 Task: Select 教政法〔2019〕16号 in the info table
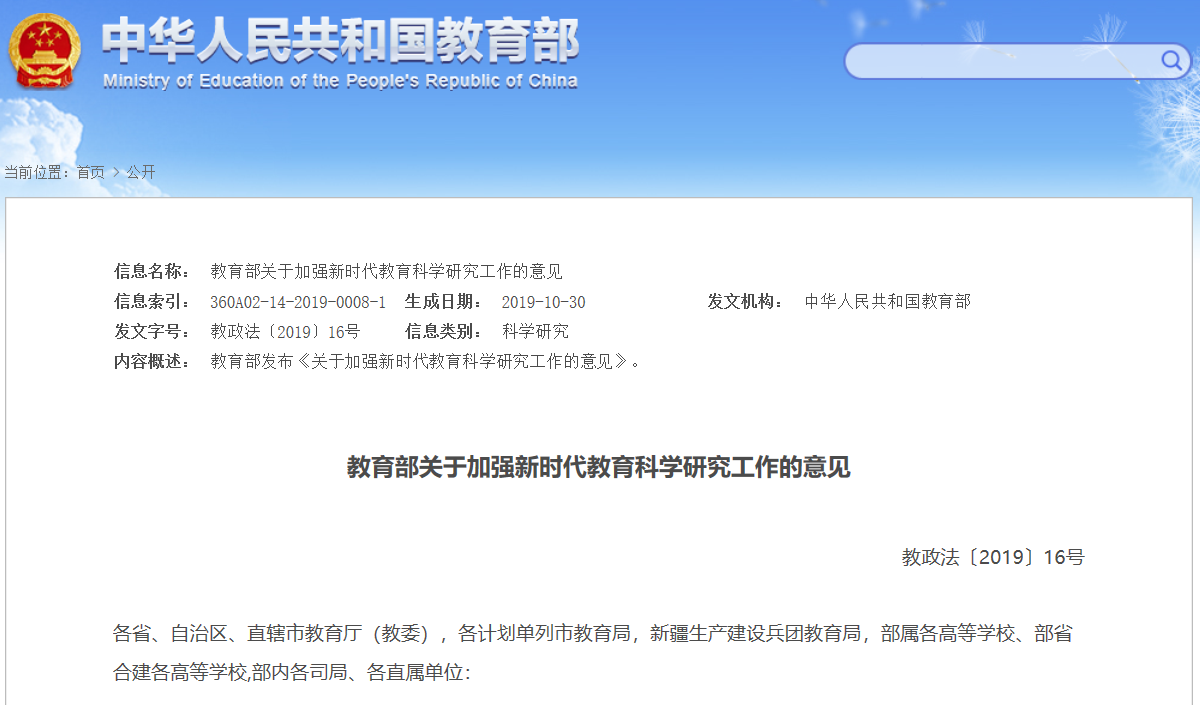285,331
